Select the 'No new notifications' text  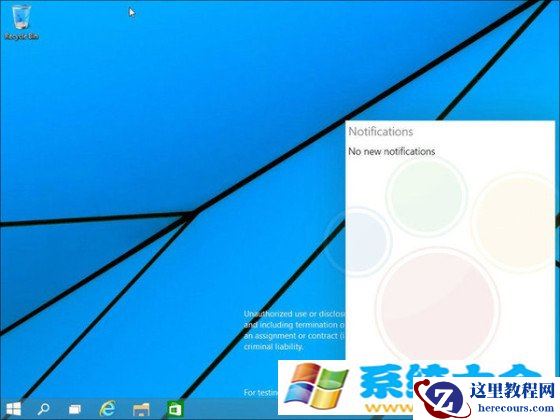pyautogui.click(x=391, y=151)
